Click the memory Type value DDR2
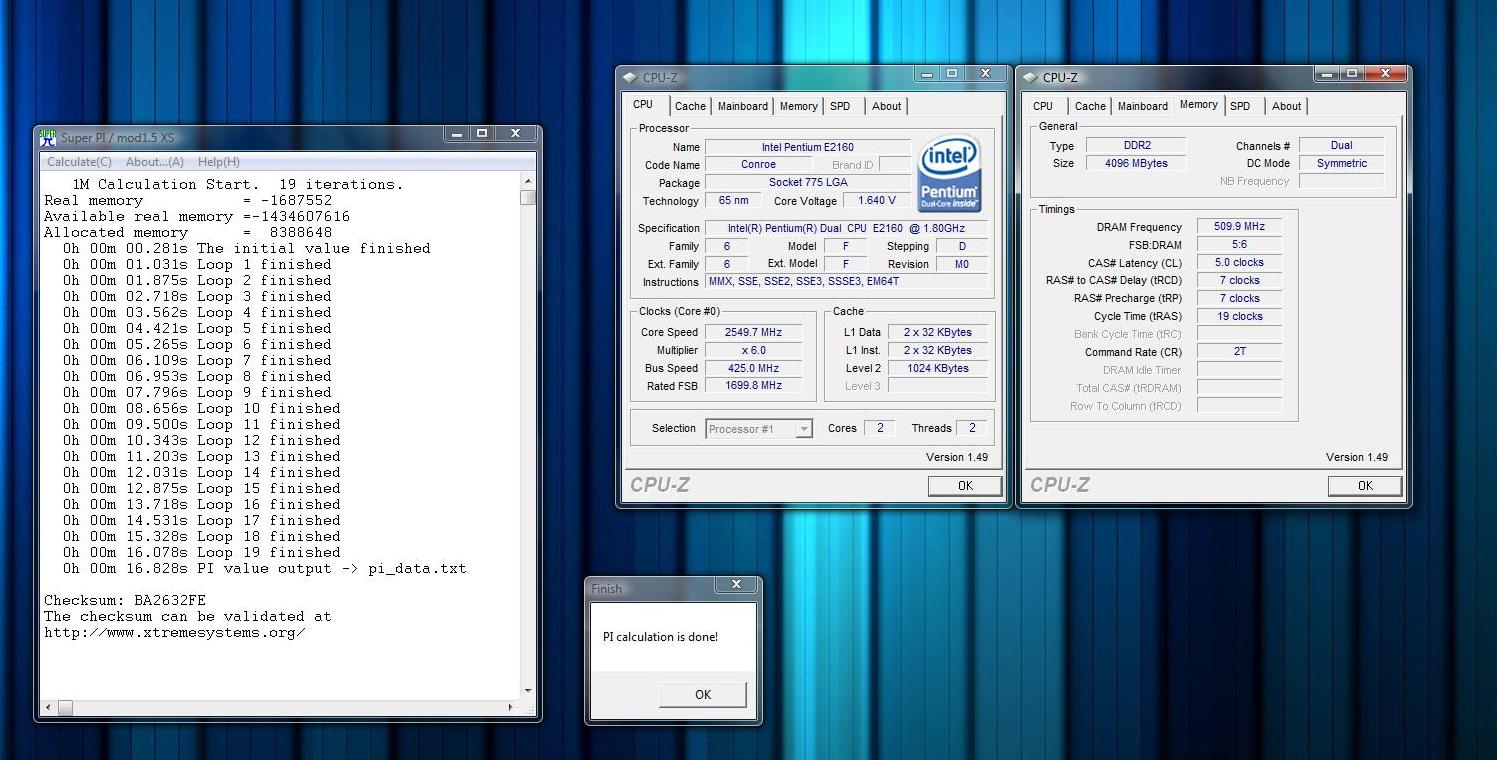This screenshot has width=1497, height=760. 1136,146
